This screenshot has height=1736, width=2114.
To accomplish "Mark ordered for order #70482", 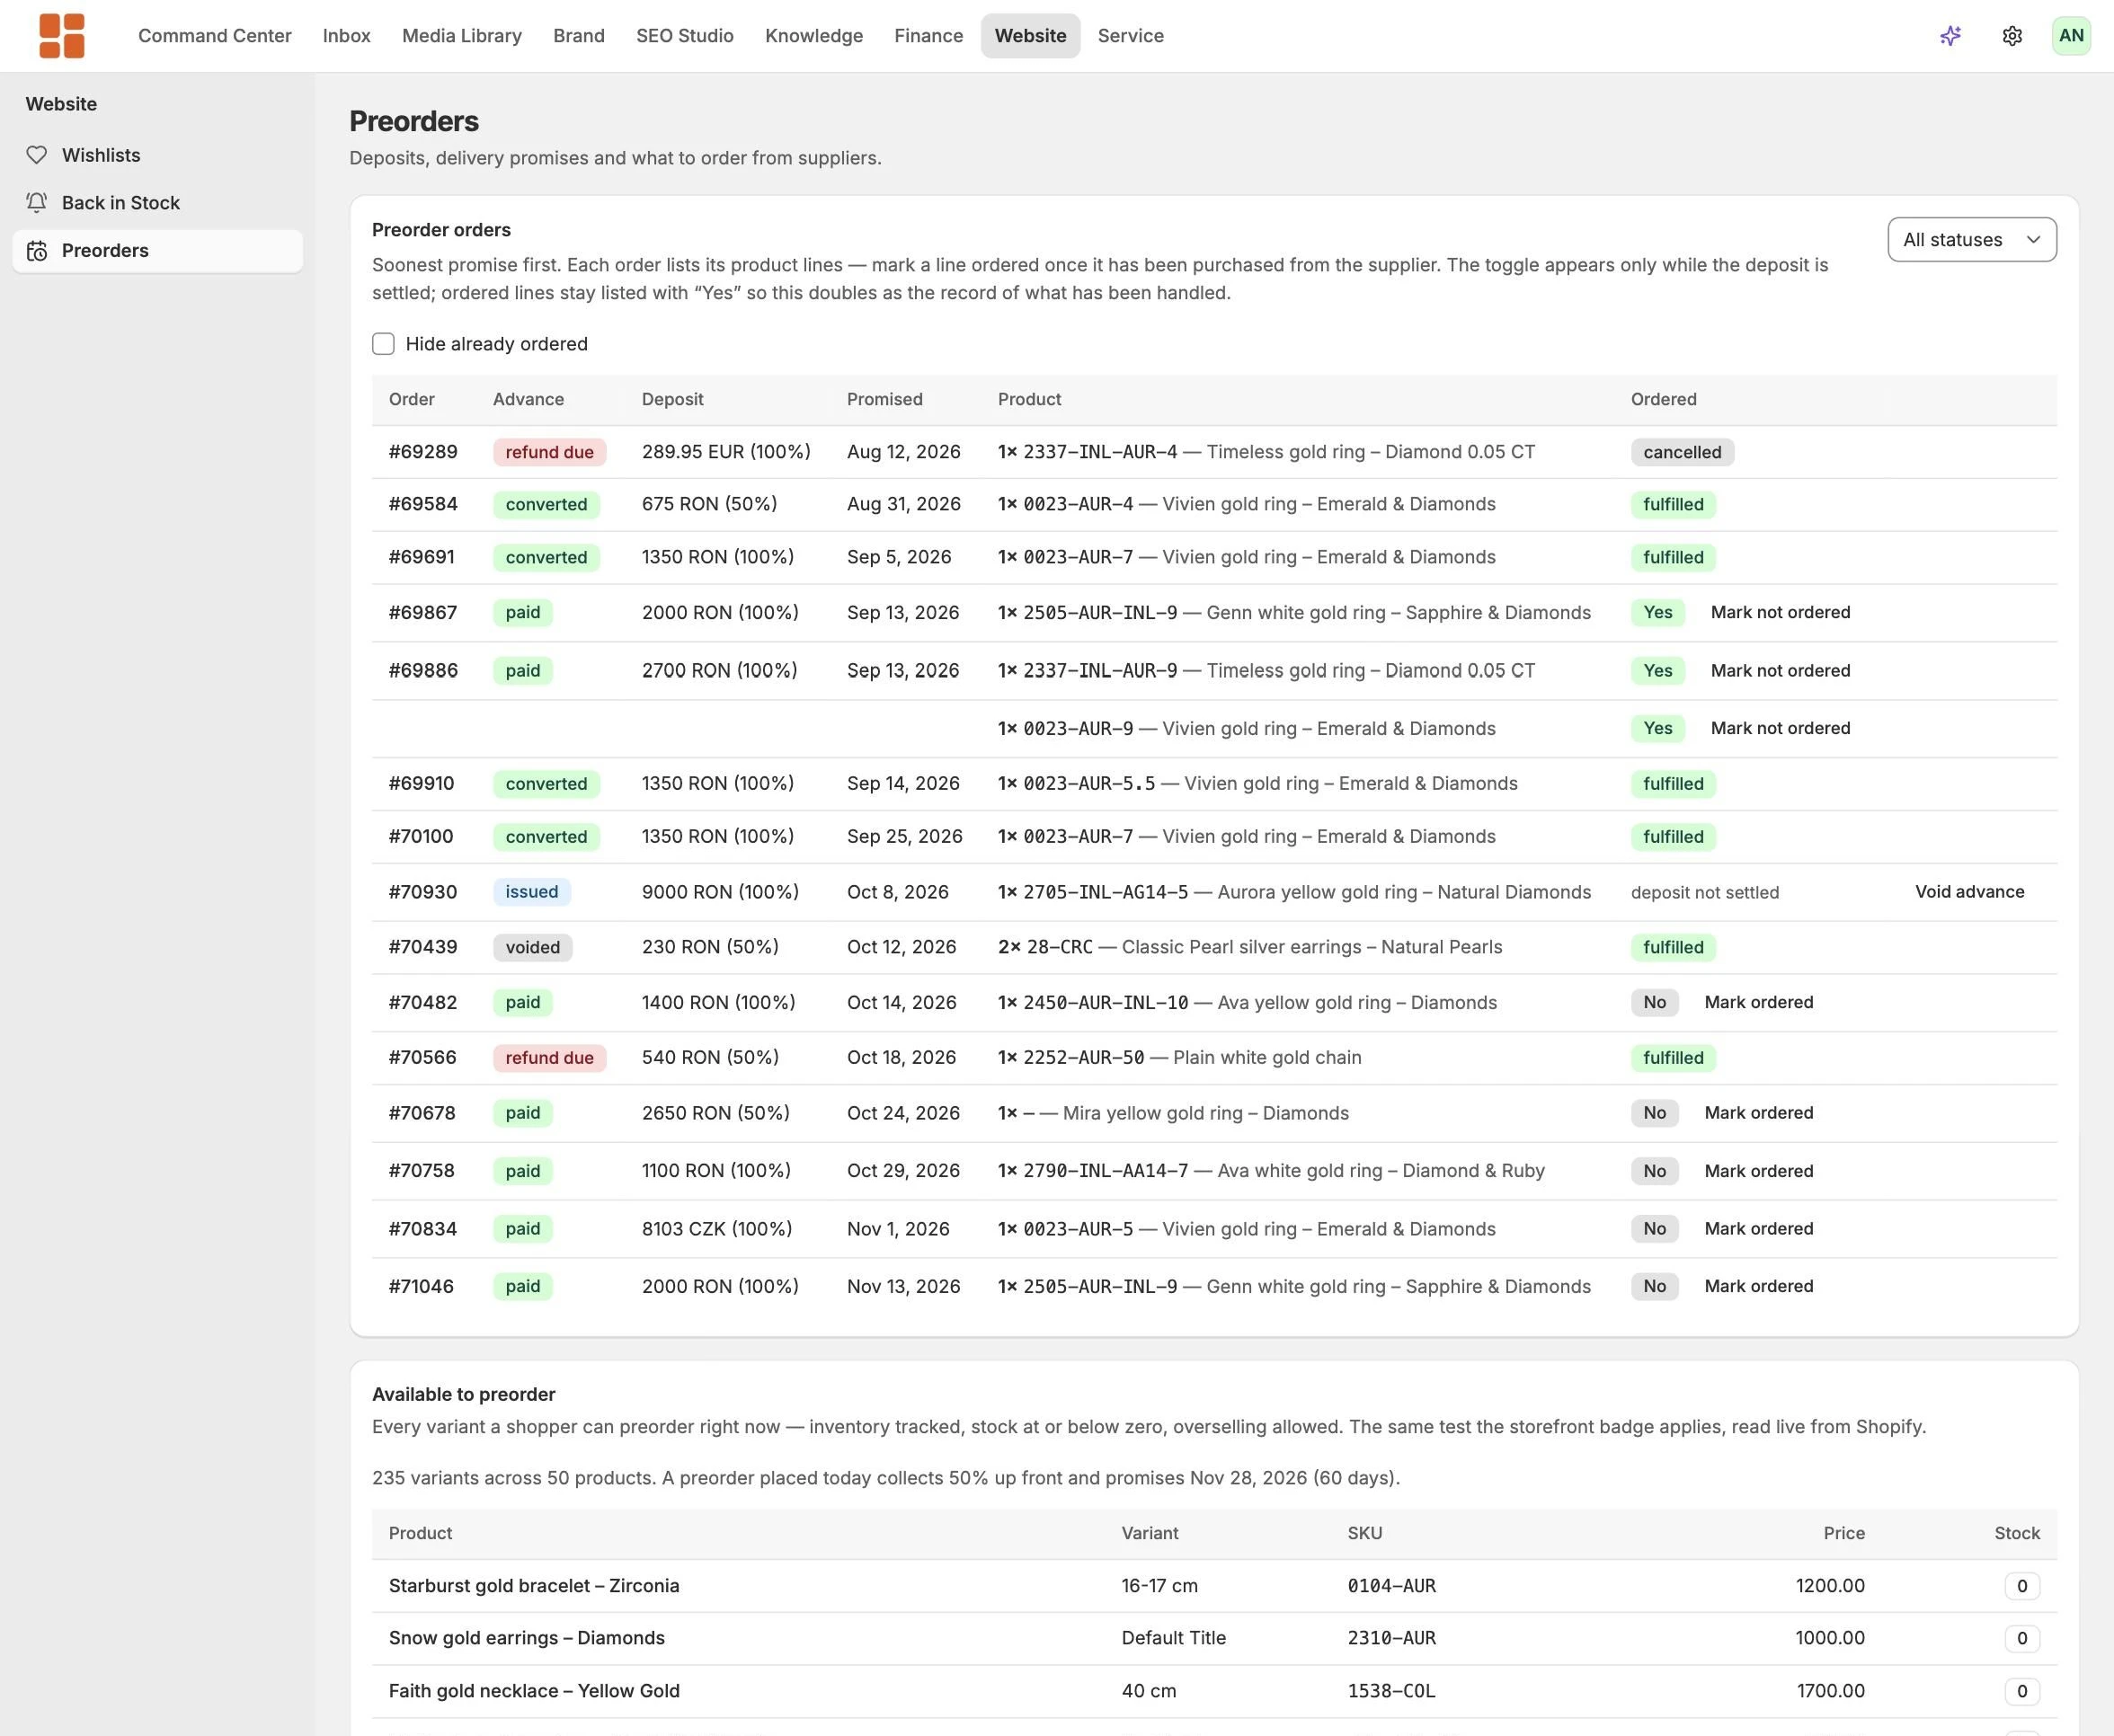I will point(1758,1002).
